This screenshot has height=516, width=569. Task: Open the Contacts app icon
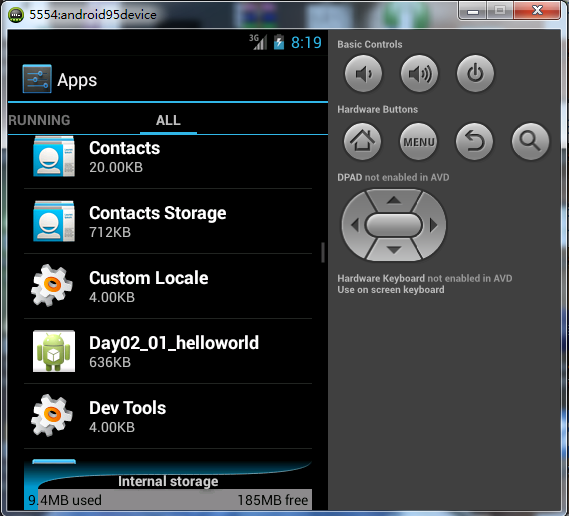click(x=54, y=156)
